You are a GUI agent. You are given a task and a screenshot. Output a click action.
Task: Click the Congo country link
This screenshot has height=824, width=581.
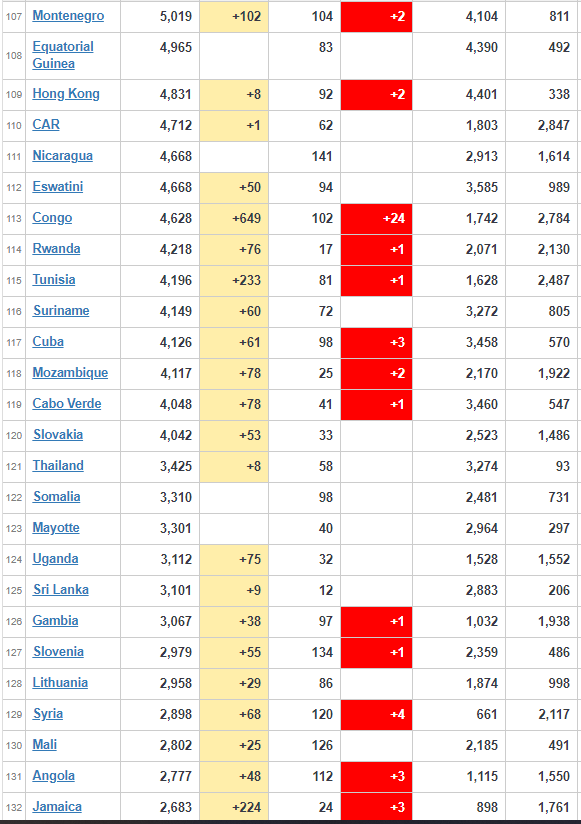coord(52,218)
